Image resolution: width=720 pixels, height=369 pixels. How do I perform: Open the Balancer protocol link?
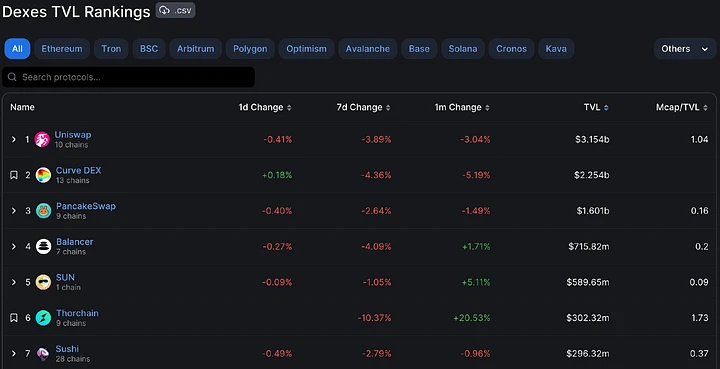coord(74,242)
